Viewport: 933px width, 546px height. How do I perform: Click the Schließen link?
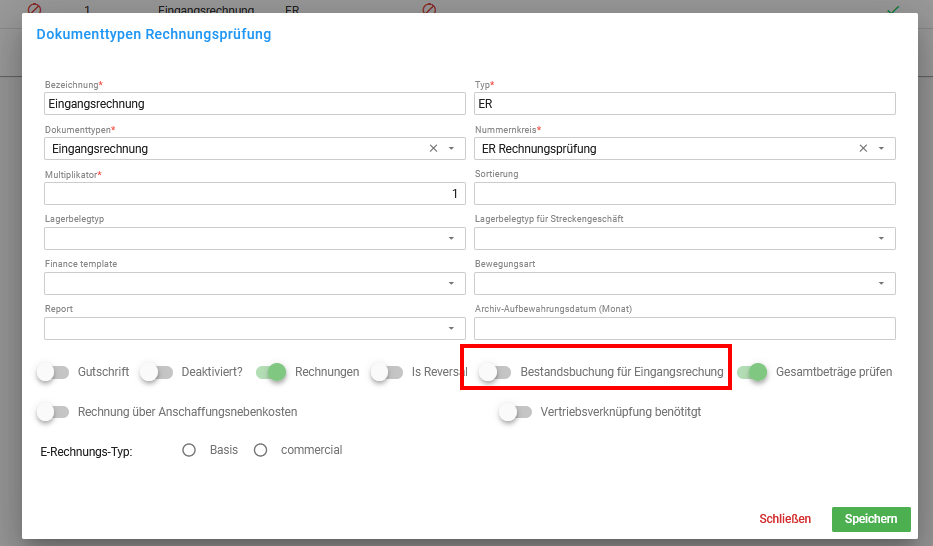coord(785,519)
